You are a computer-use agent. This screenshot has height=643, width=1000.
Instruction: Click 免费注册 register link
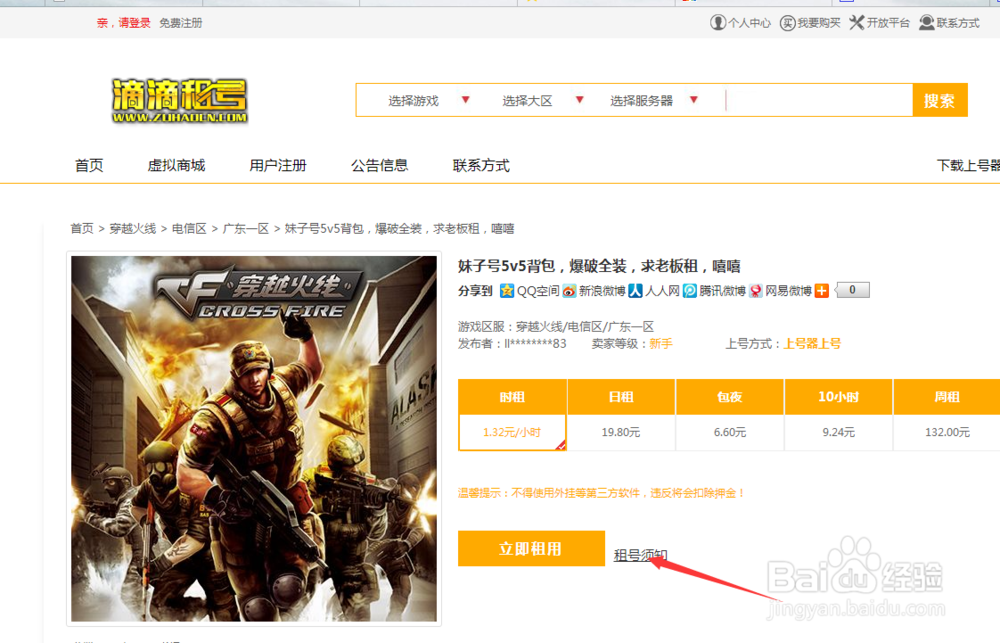(x=180, y=23)
